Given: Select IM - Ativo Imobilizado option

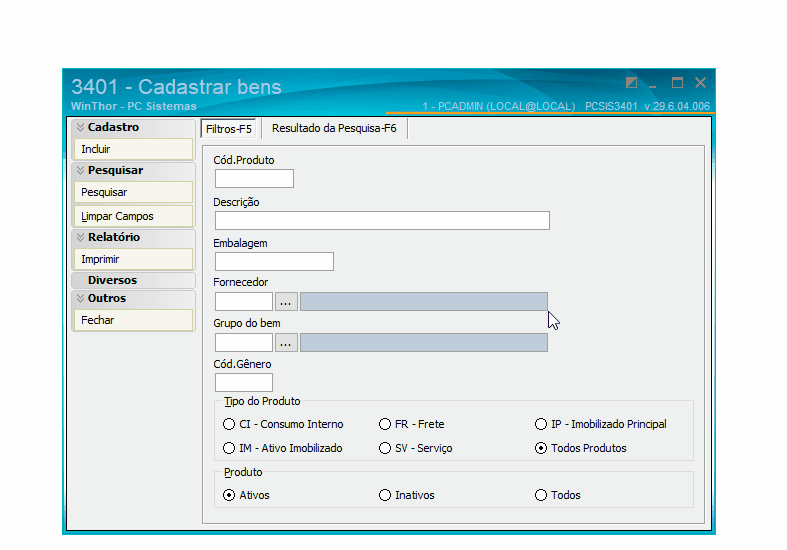Looking at the screenshot, I should pos(283,448).
